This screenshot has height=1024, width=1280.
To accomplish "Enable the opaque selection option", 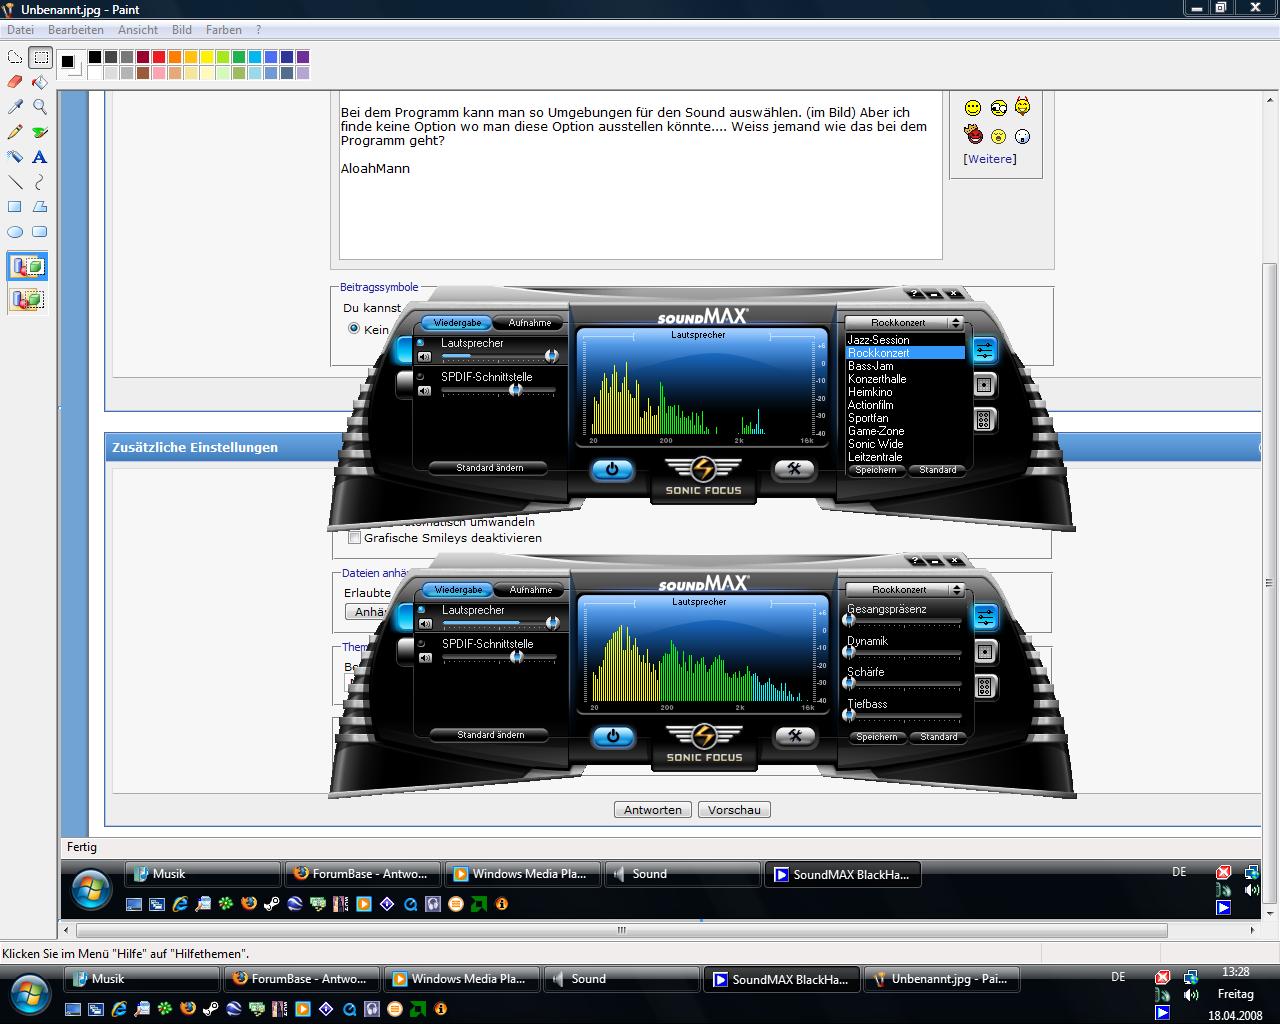I will click(27, 267).
